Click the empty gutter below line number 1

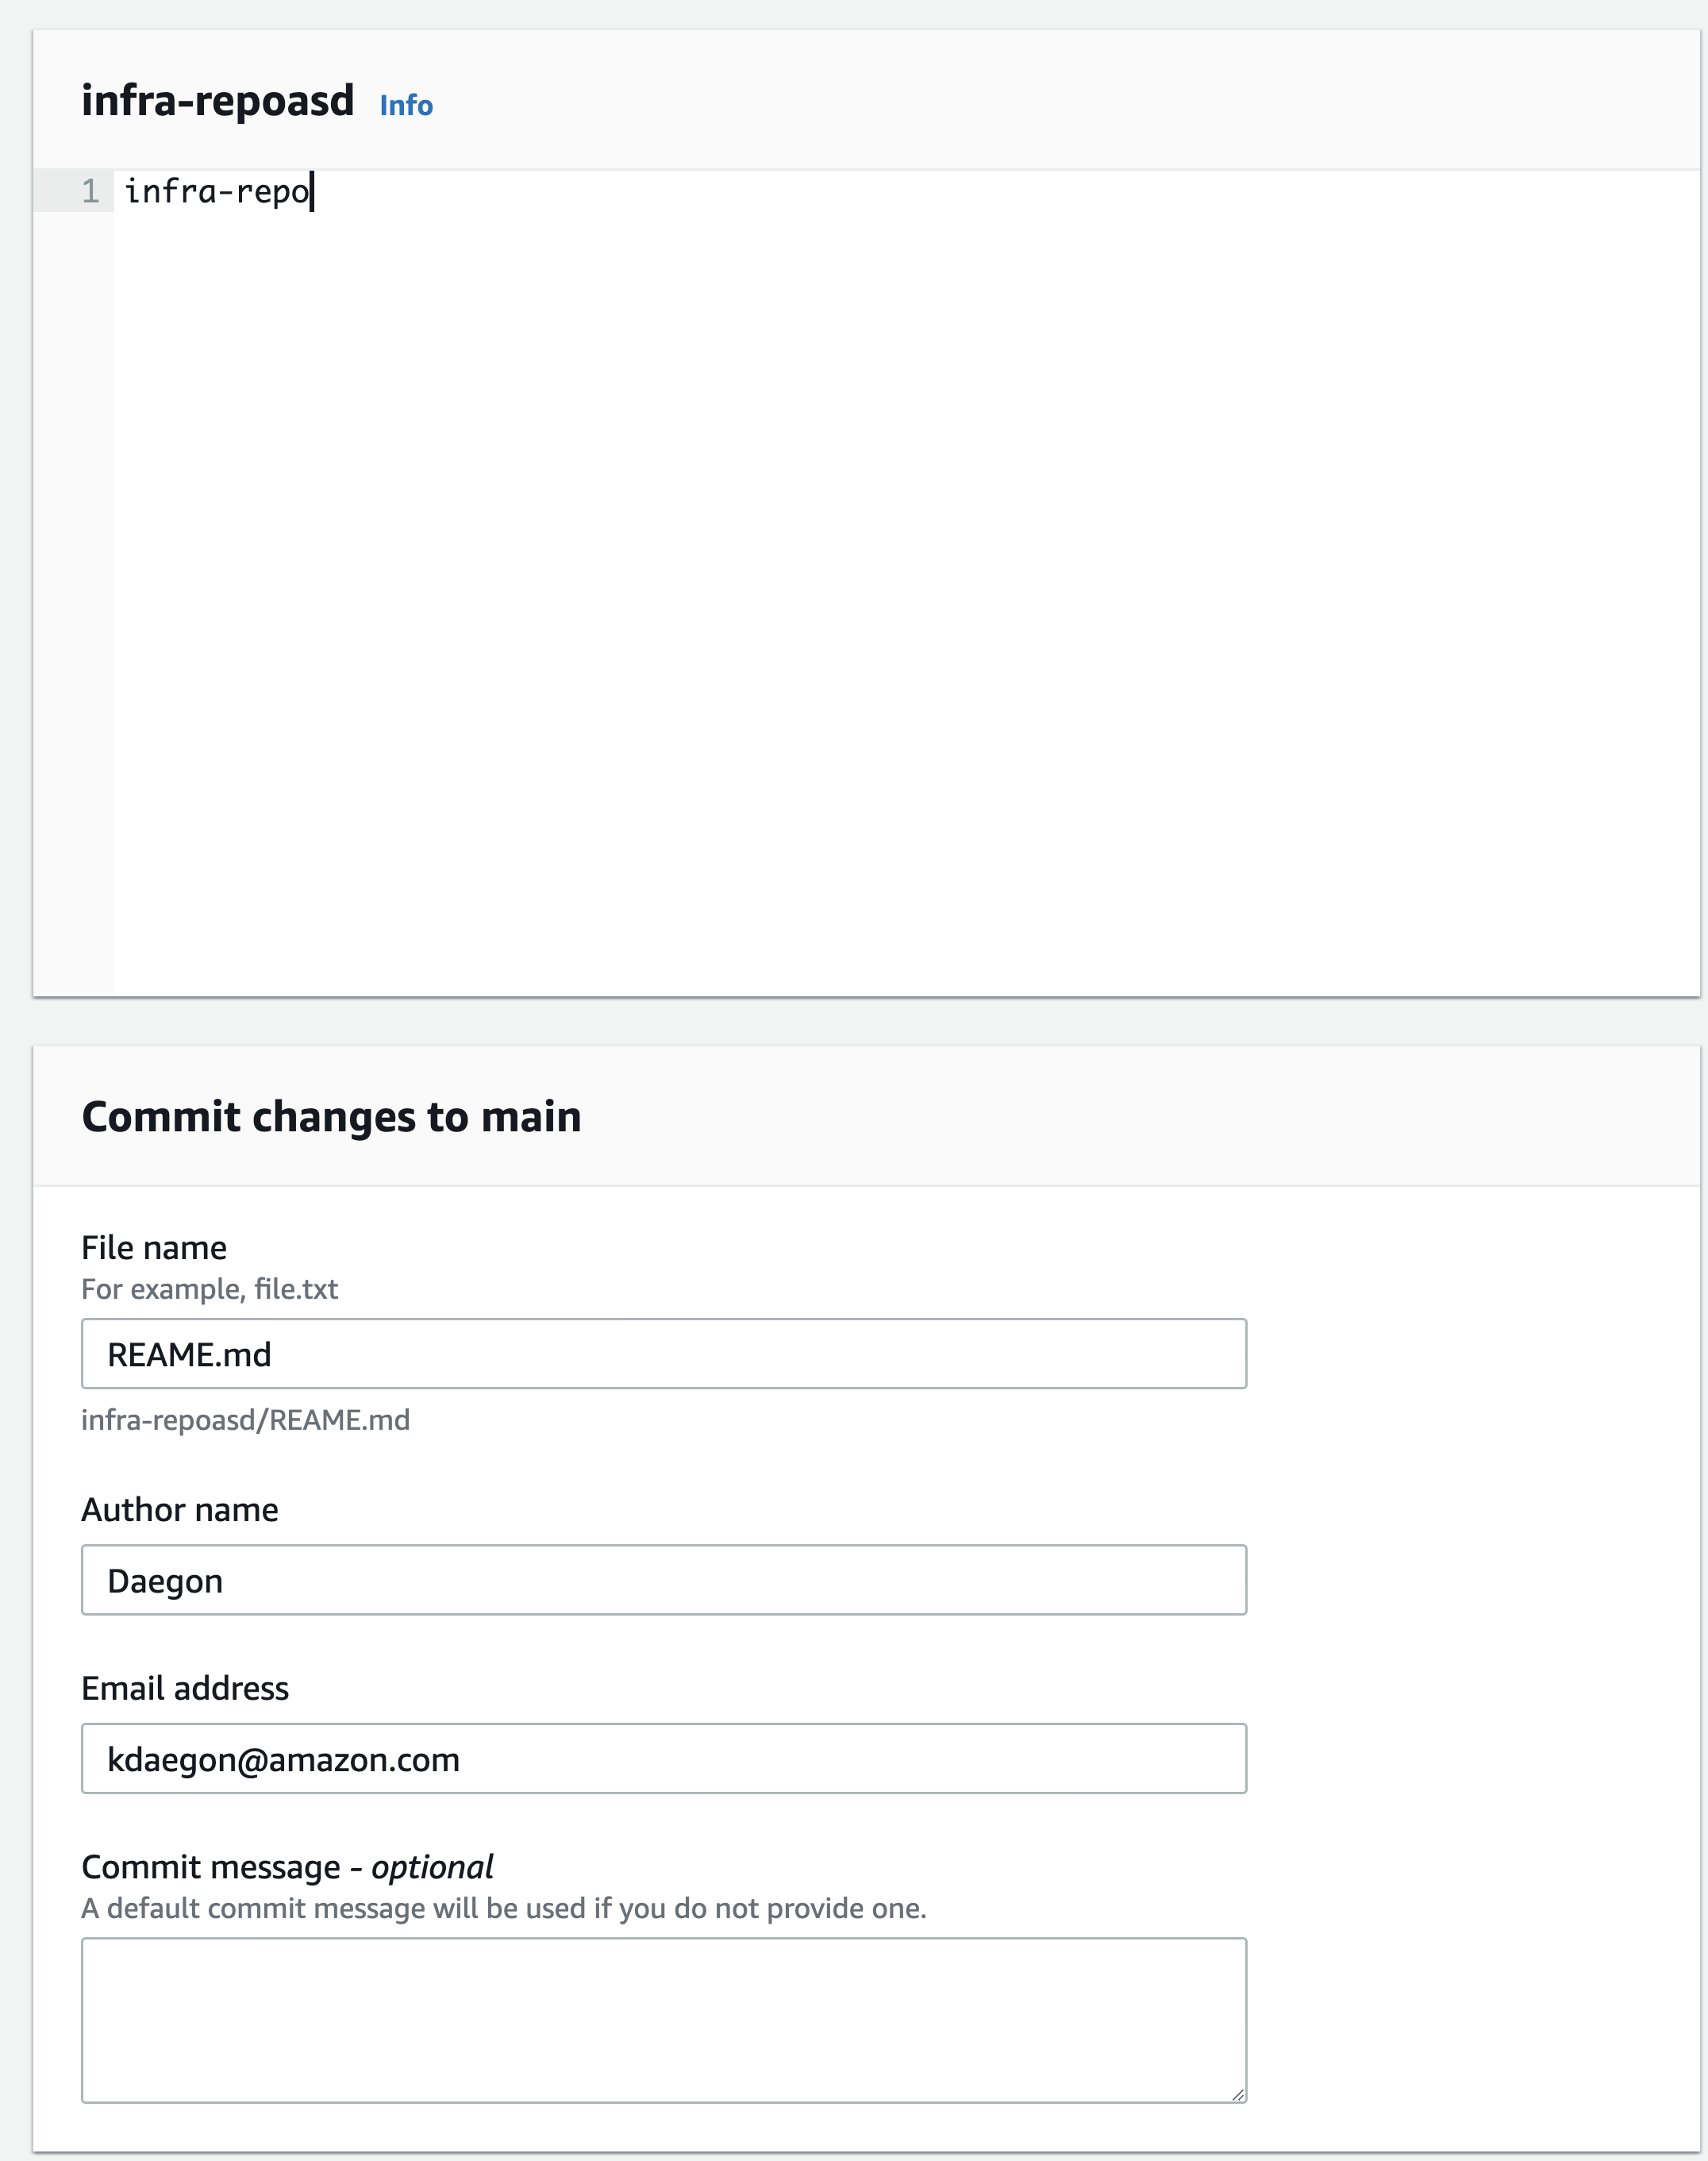pyautogui.click(x=73, y=600)
